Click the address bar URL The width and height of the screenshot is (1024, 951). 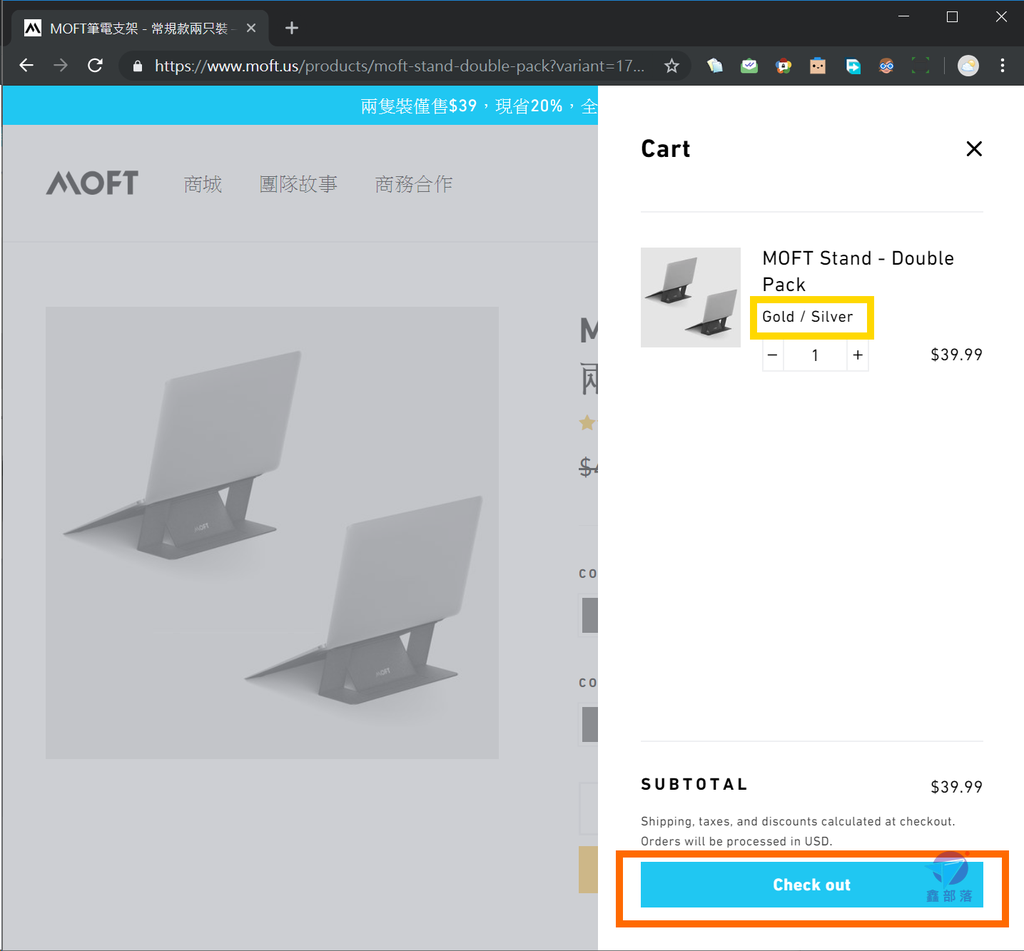(x=399, y=66)
